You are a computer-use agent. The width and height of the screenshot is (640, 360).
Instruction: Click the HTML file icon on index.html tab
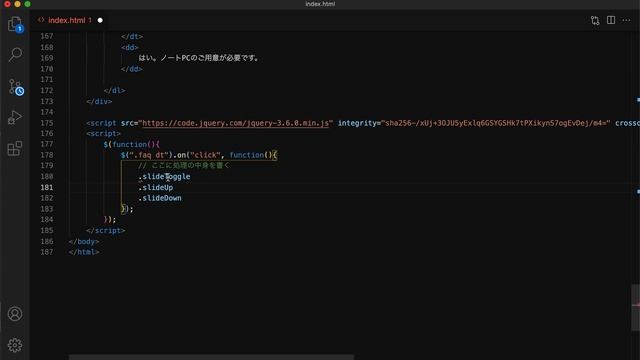(x=41, y=20)
